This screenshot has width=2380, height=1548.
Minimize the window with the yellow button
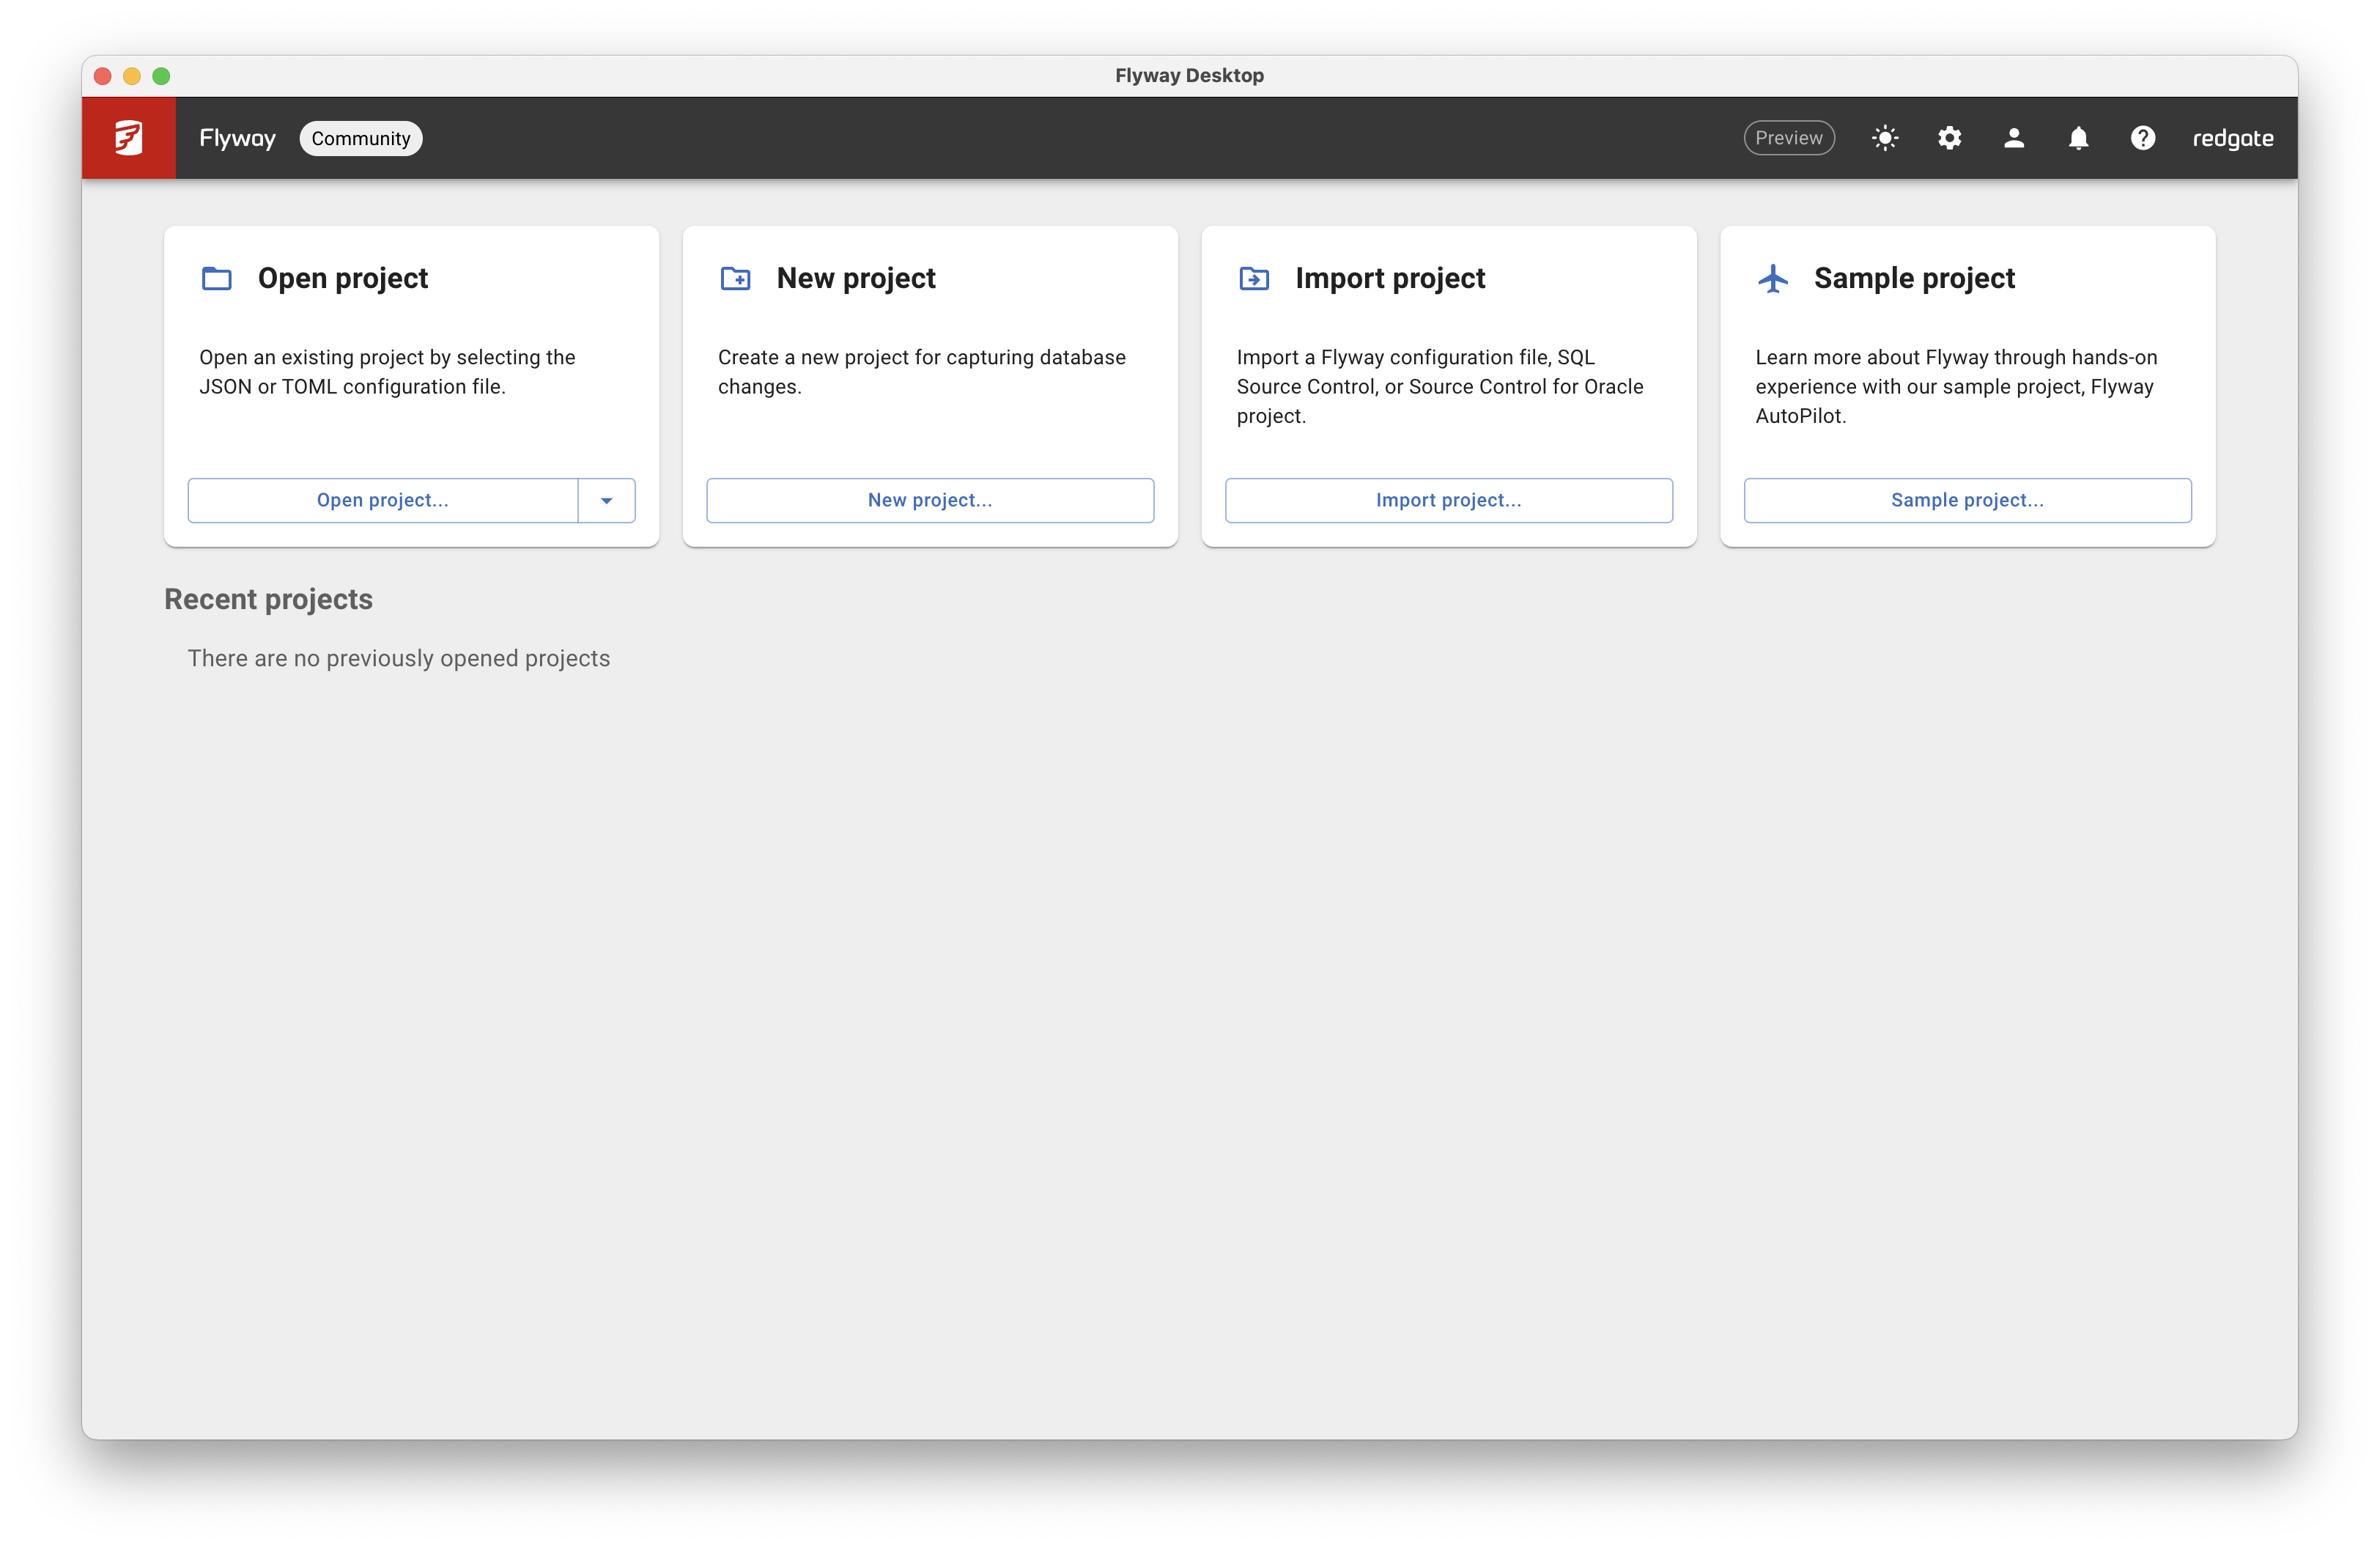[x=132, y=76]
